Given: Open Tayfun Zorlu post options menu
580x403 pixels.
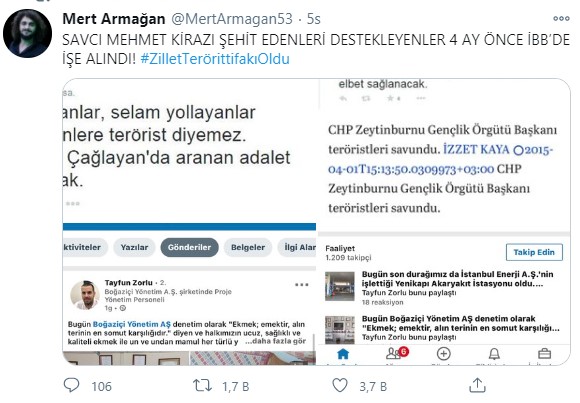Looking at the screenshot, I should pos(302,285).
